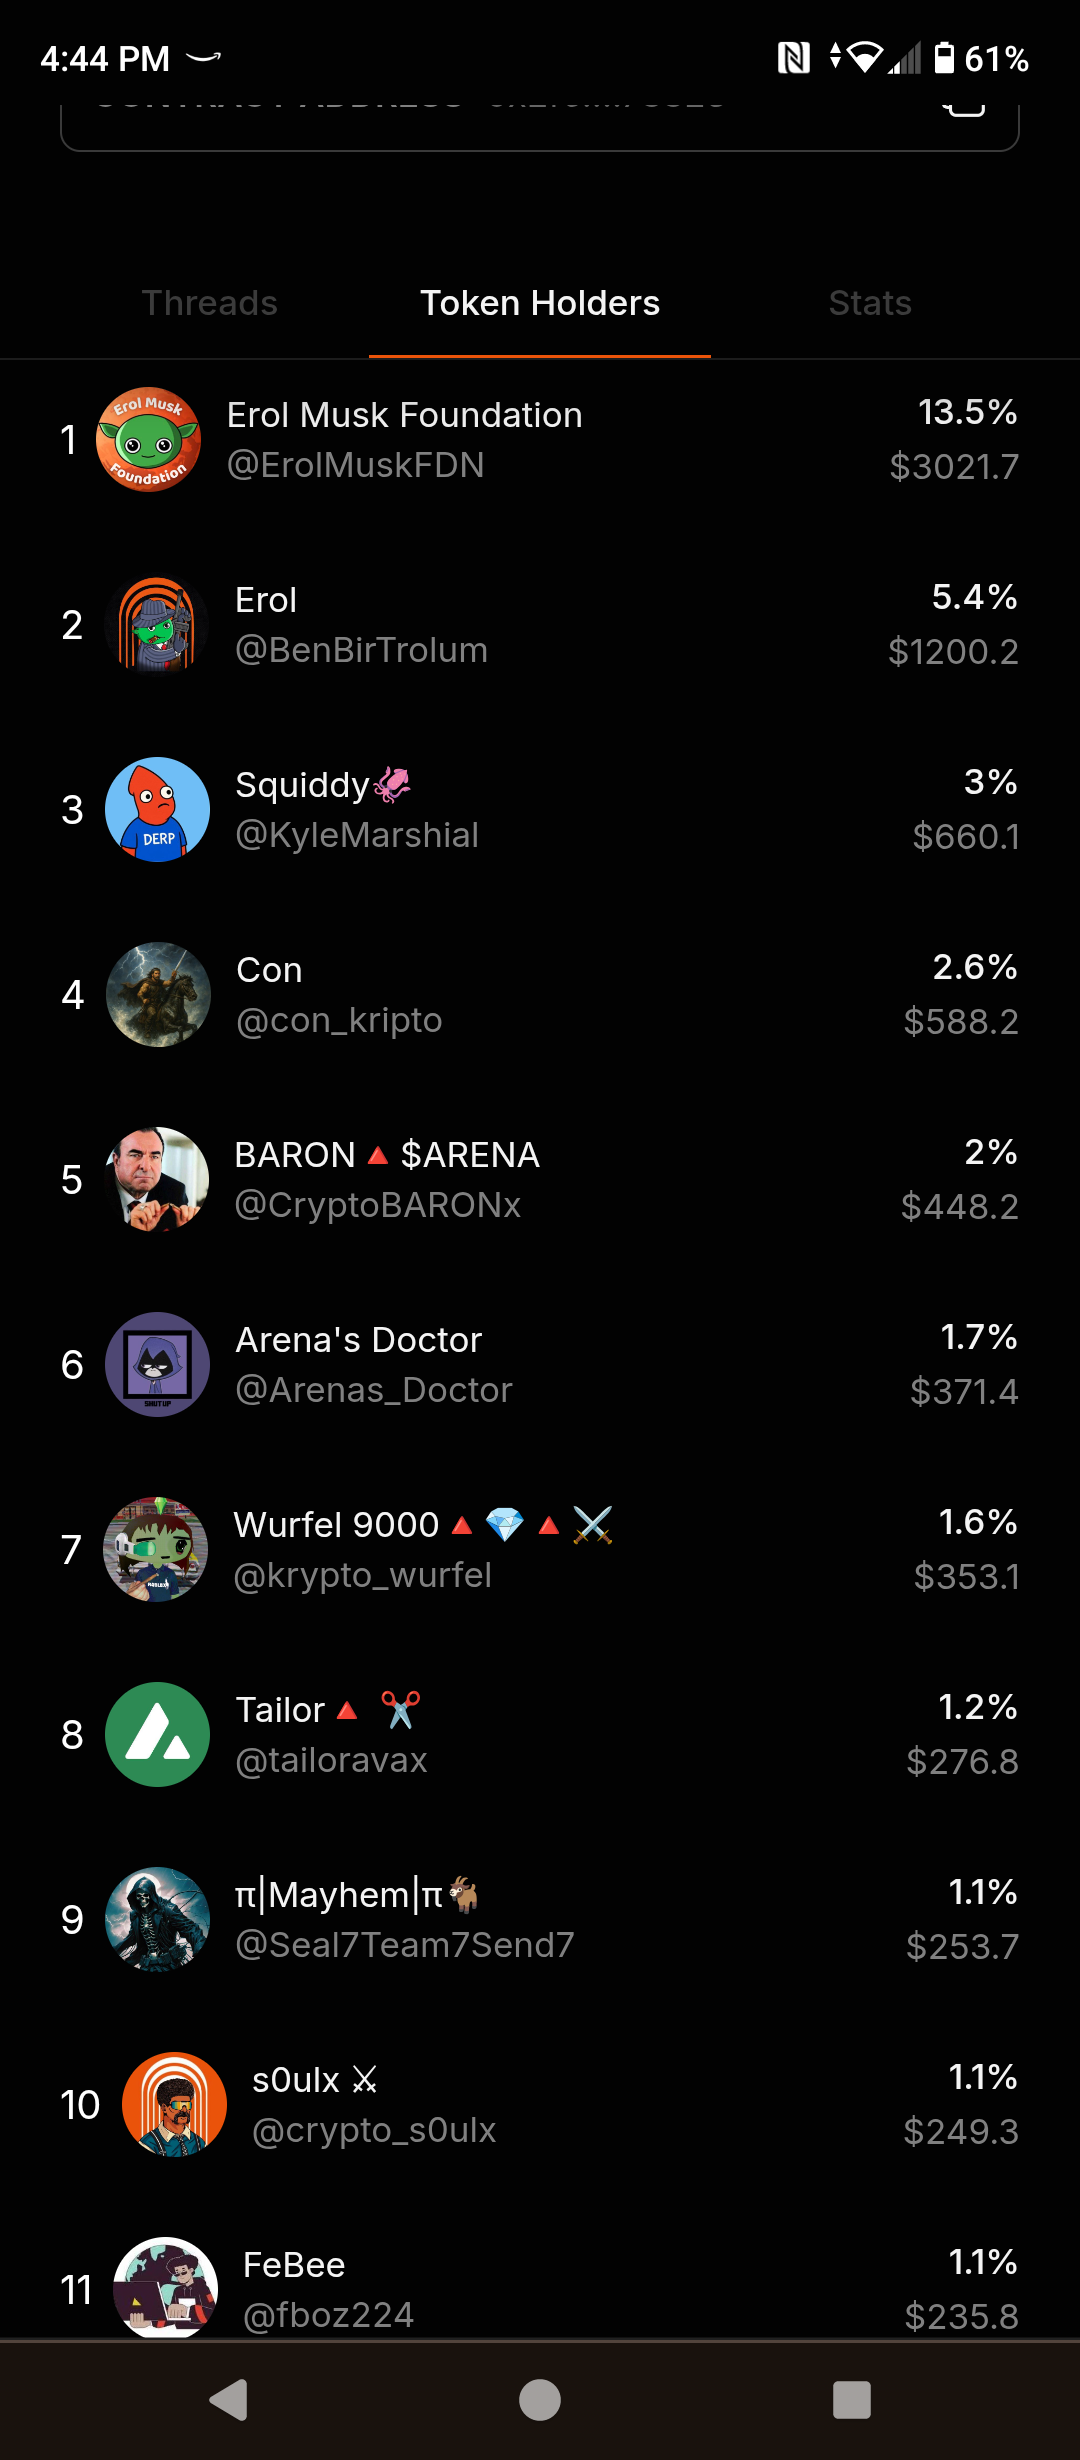Open the @con_kripto handle link
Screen dimensions: 1080x2460
click(x=339, y=1021)
